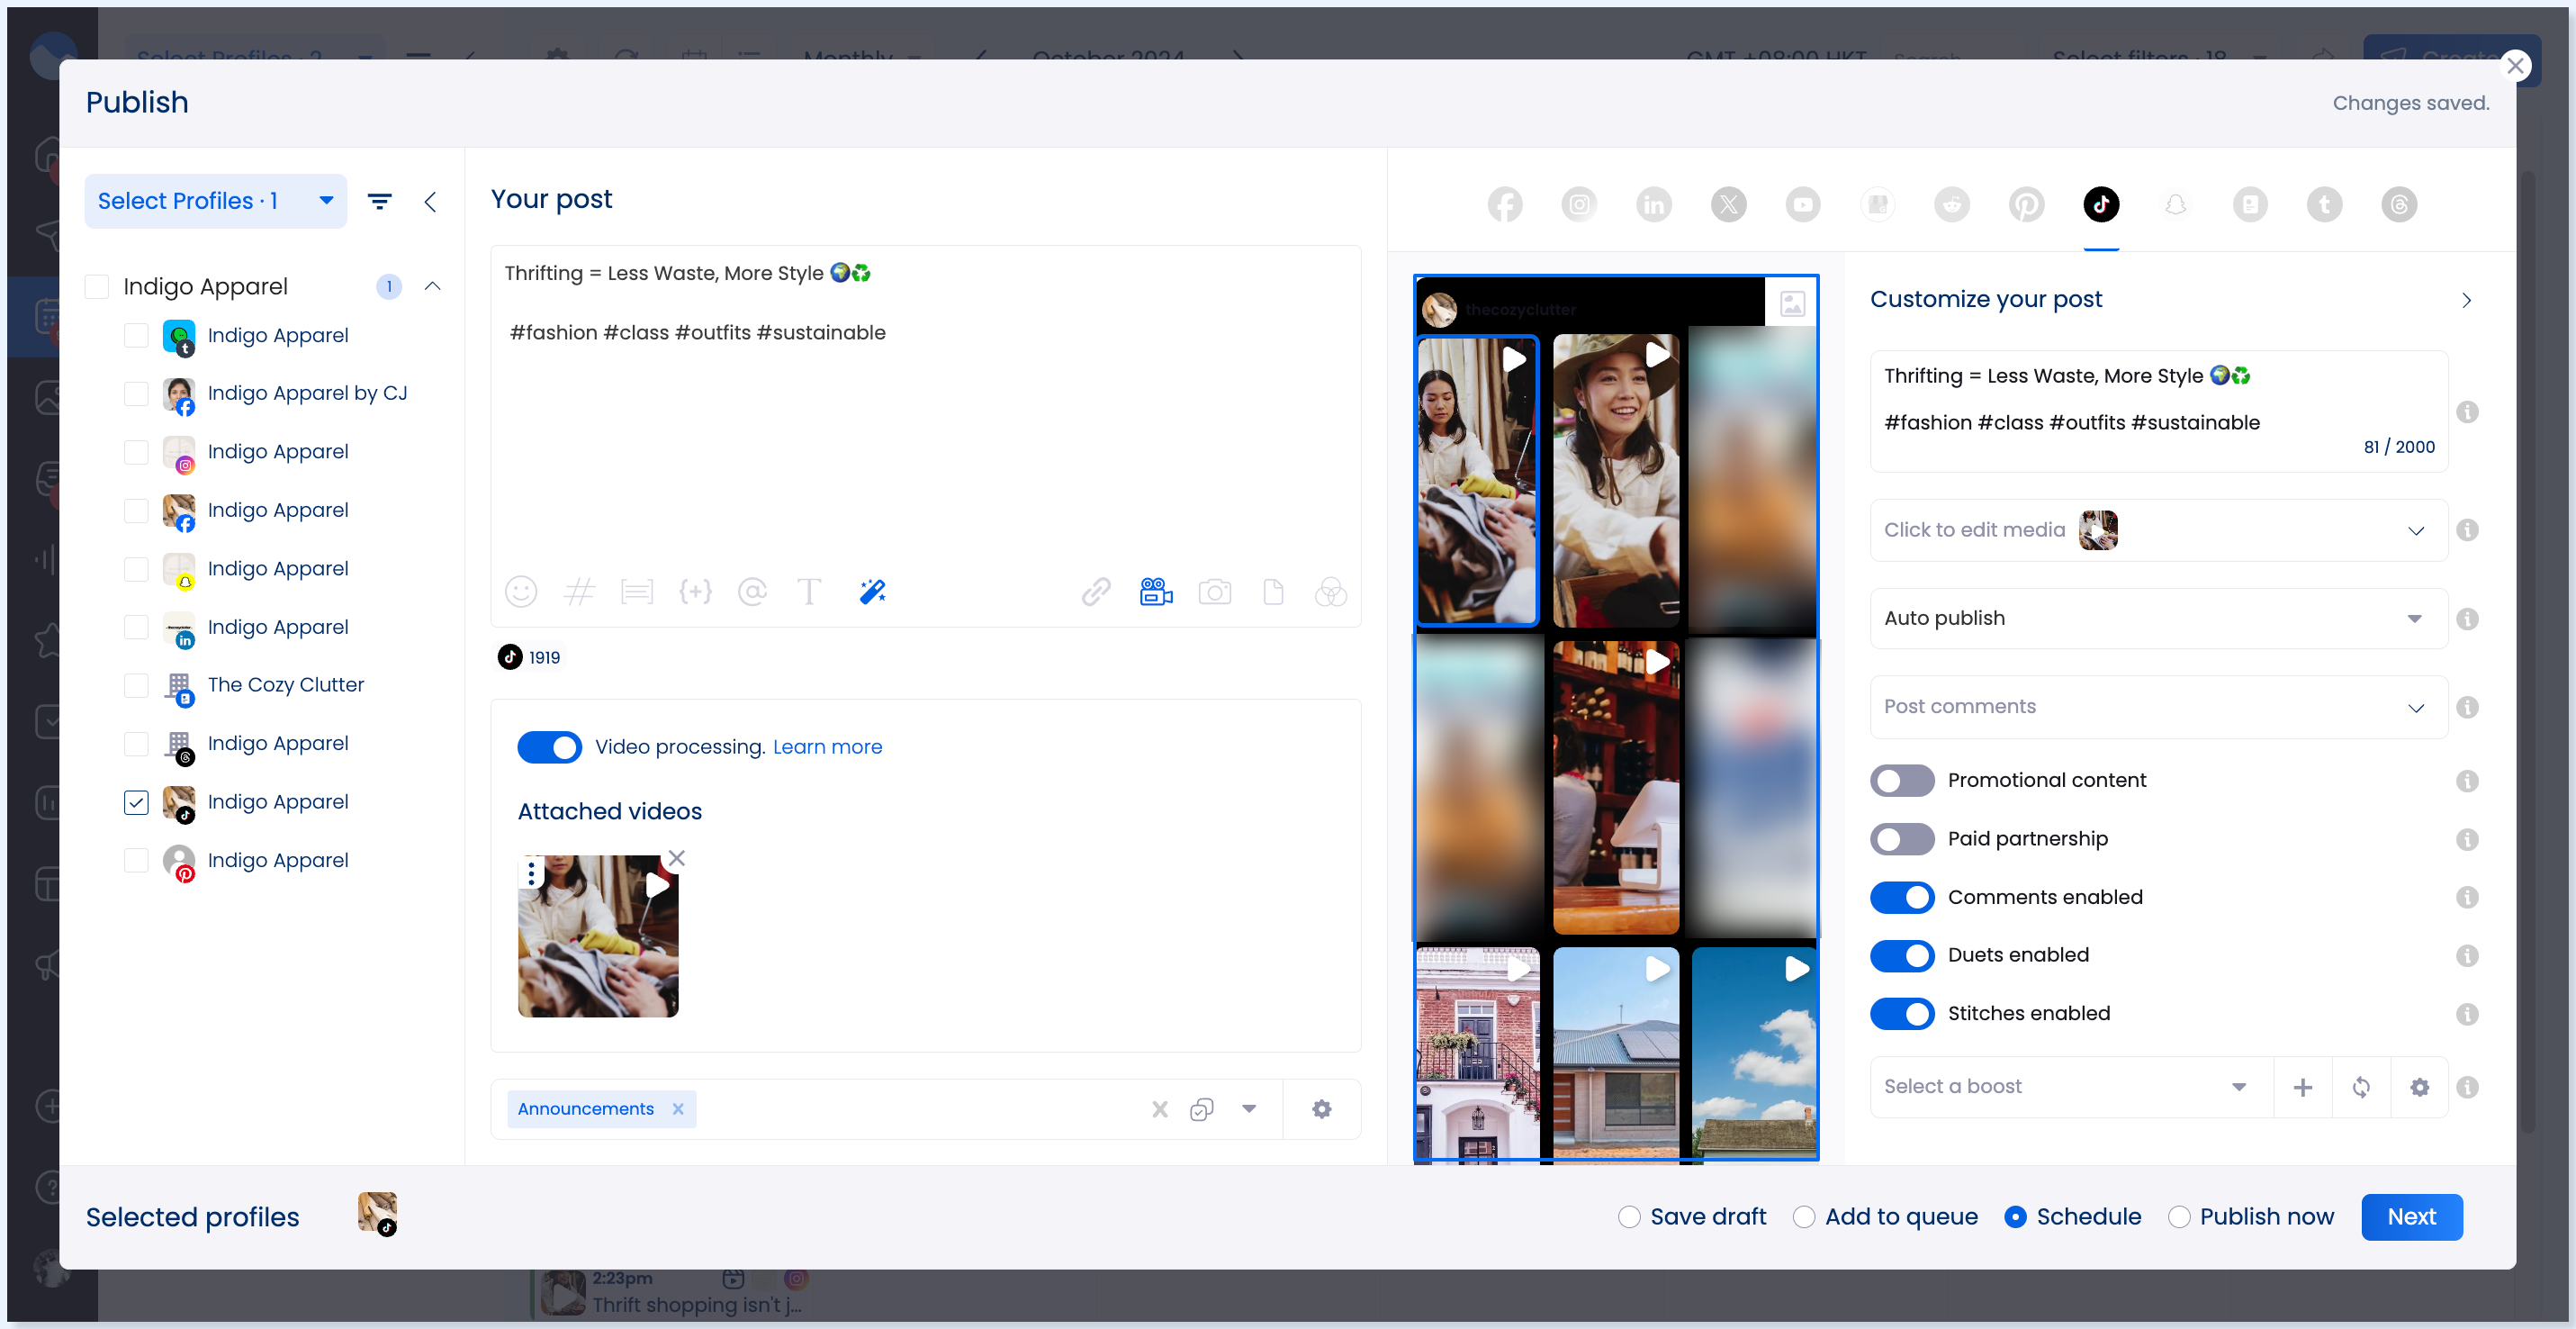Click the photo camera upload icon

tap(1214, 592)
